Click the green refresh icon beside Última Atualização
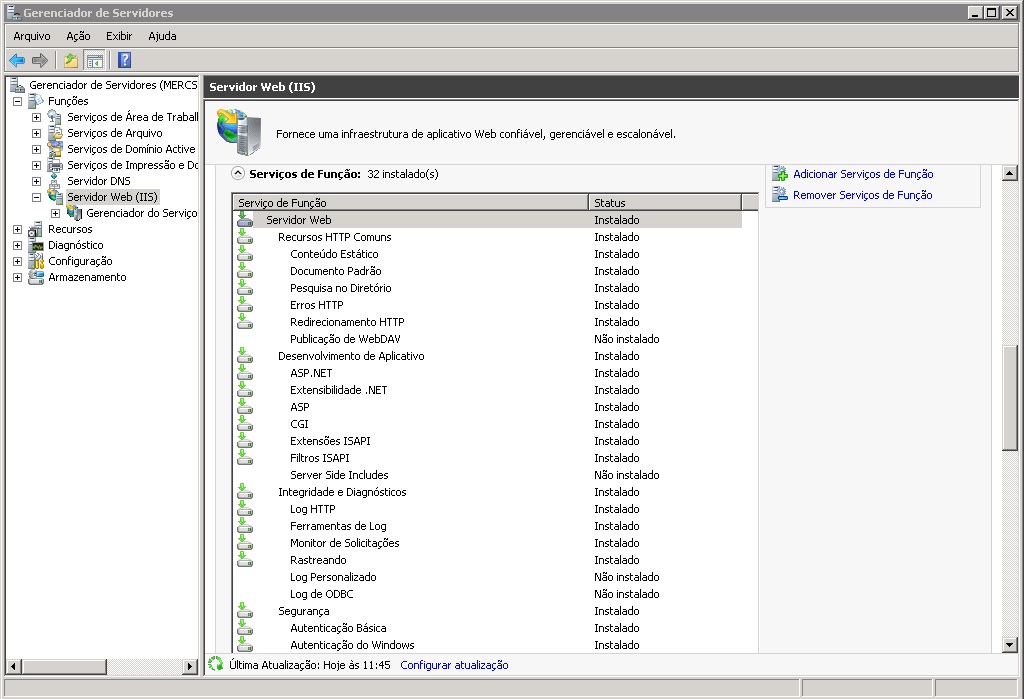 pyautogui.click(x=216, y=664)
